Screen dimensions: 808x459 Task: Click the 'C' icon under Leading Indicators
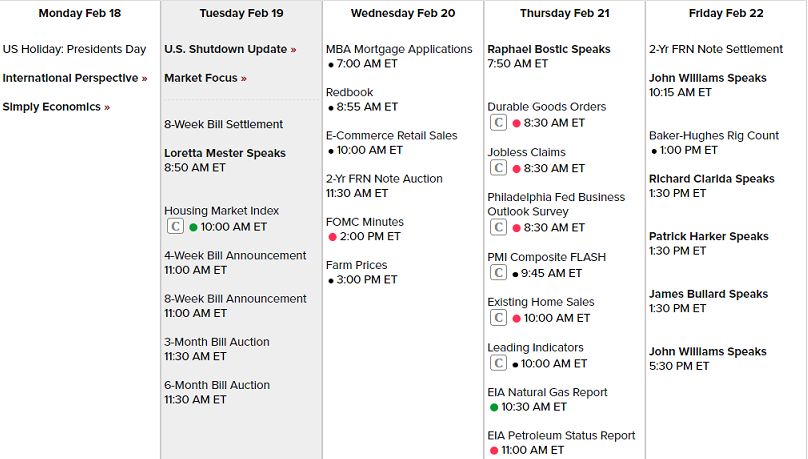click(497, 364)
